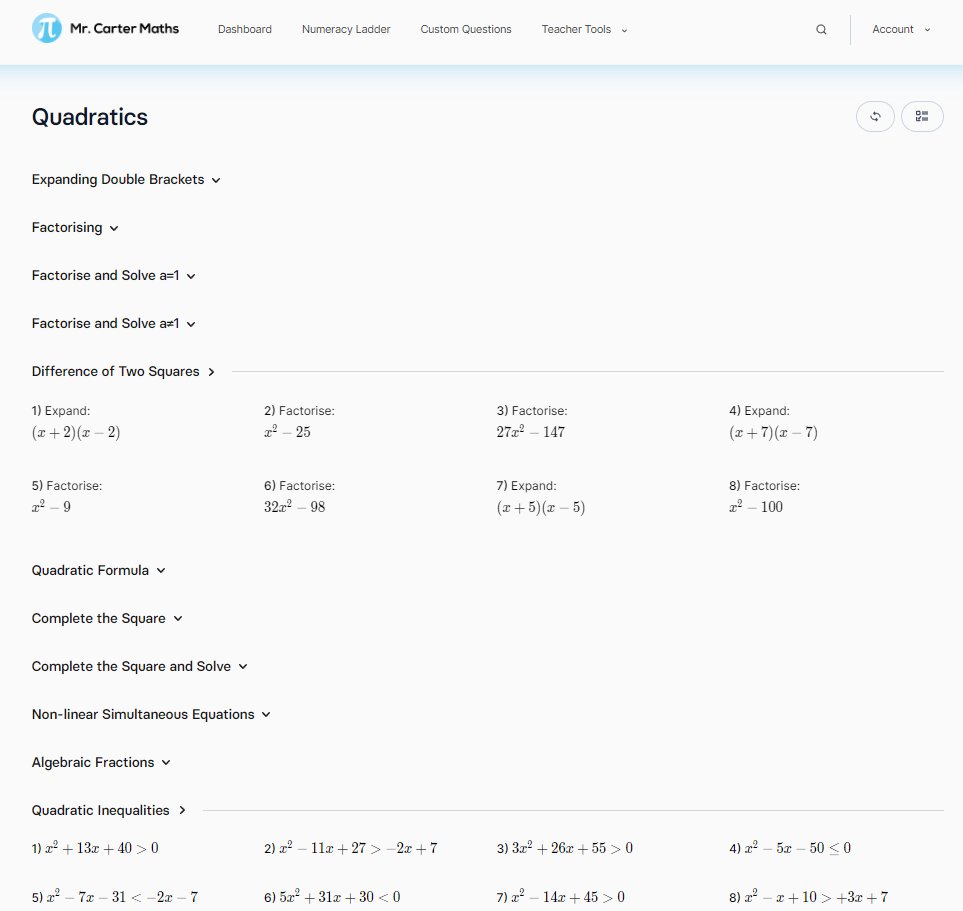Viewport: 963px width, 911px height.
Task: Click inequality x²−7x−31<−2x−7
Action: coord(115,897)
